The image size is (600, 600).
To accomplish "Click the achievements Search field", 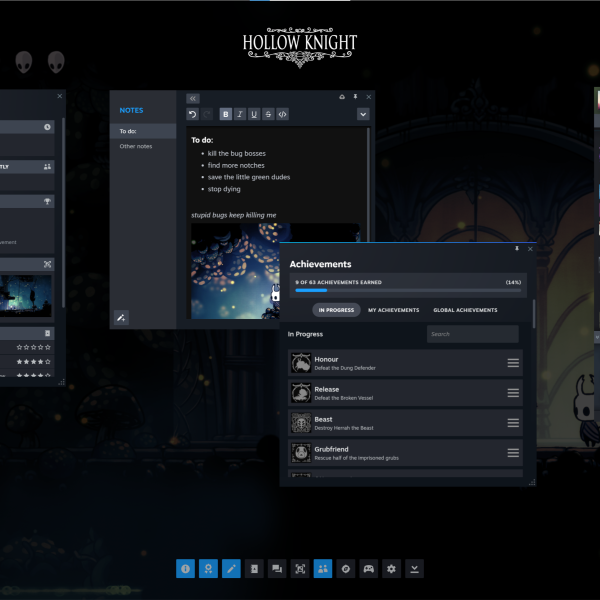I will tap(472, 334).
